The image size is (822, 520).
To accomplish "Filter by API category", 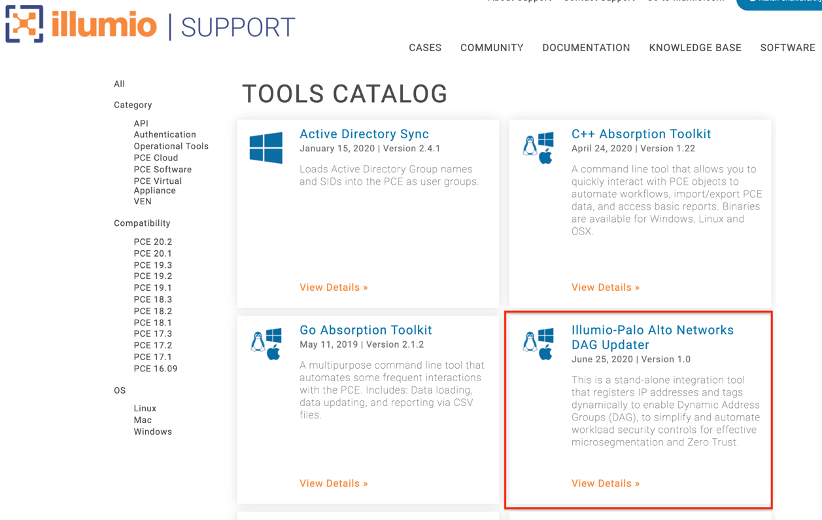I will point(141,123).
